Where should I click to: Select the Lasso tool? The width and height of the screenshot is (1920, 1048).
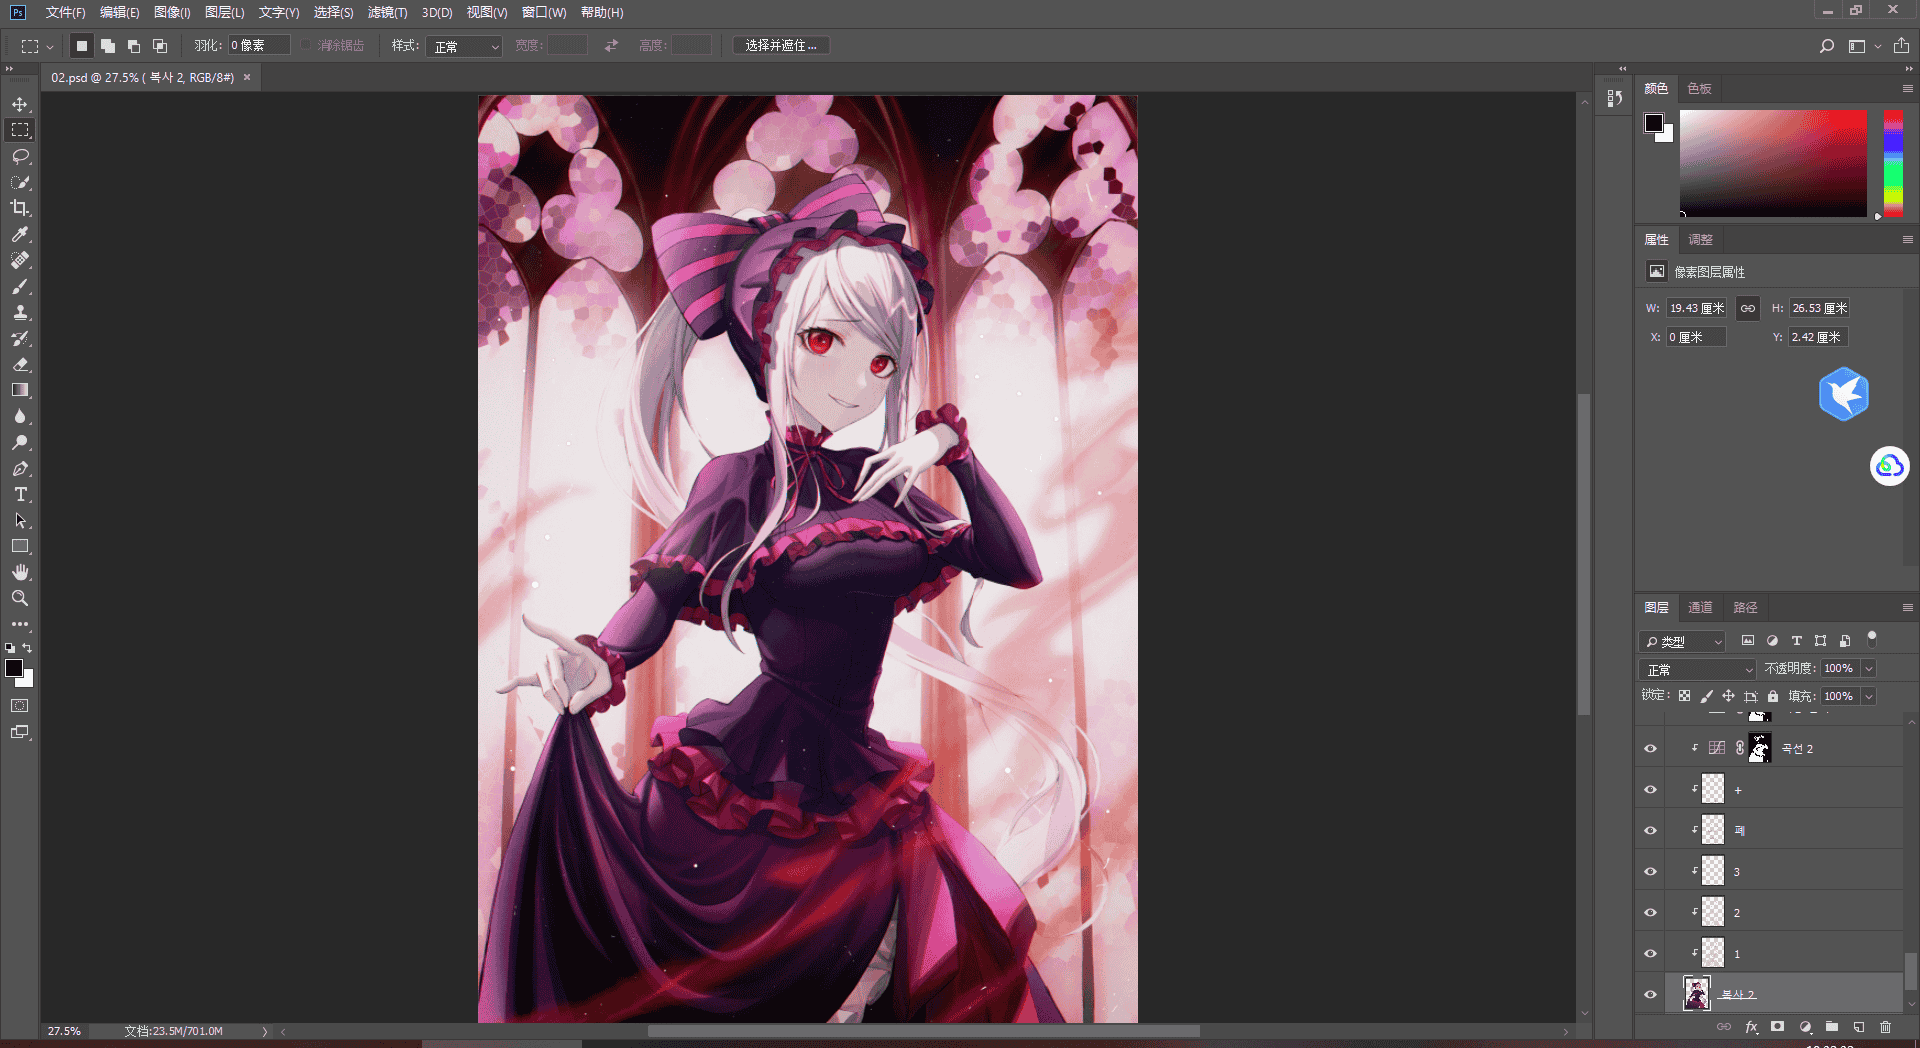(20, 157)
